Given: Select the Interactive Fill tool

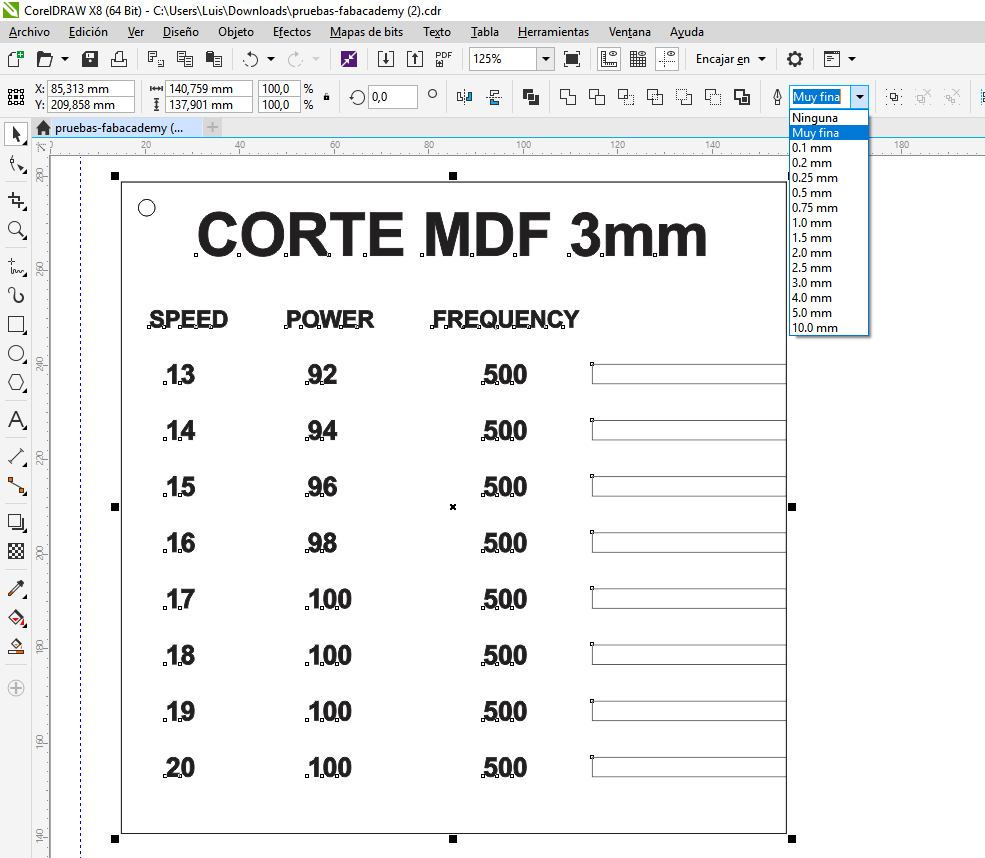Looking at the screenshot, I should pyautogui.click(x=16, y=617).
